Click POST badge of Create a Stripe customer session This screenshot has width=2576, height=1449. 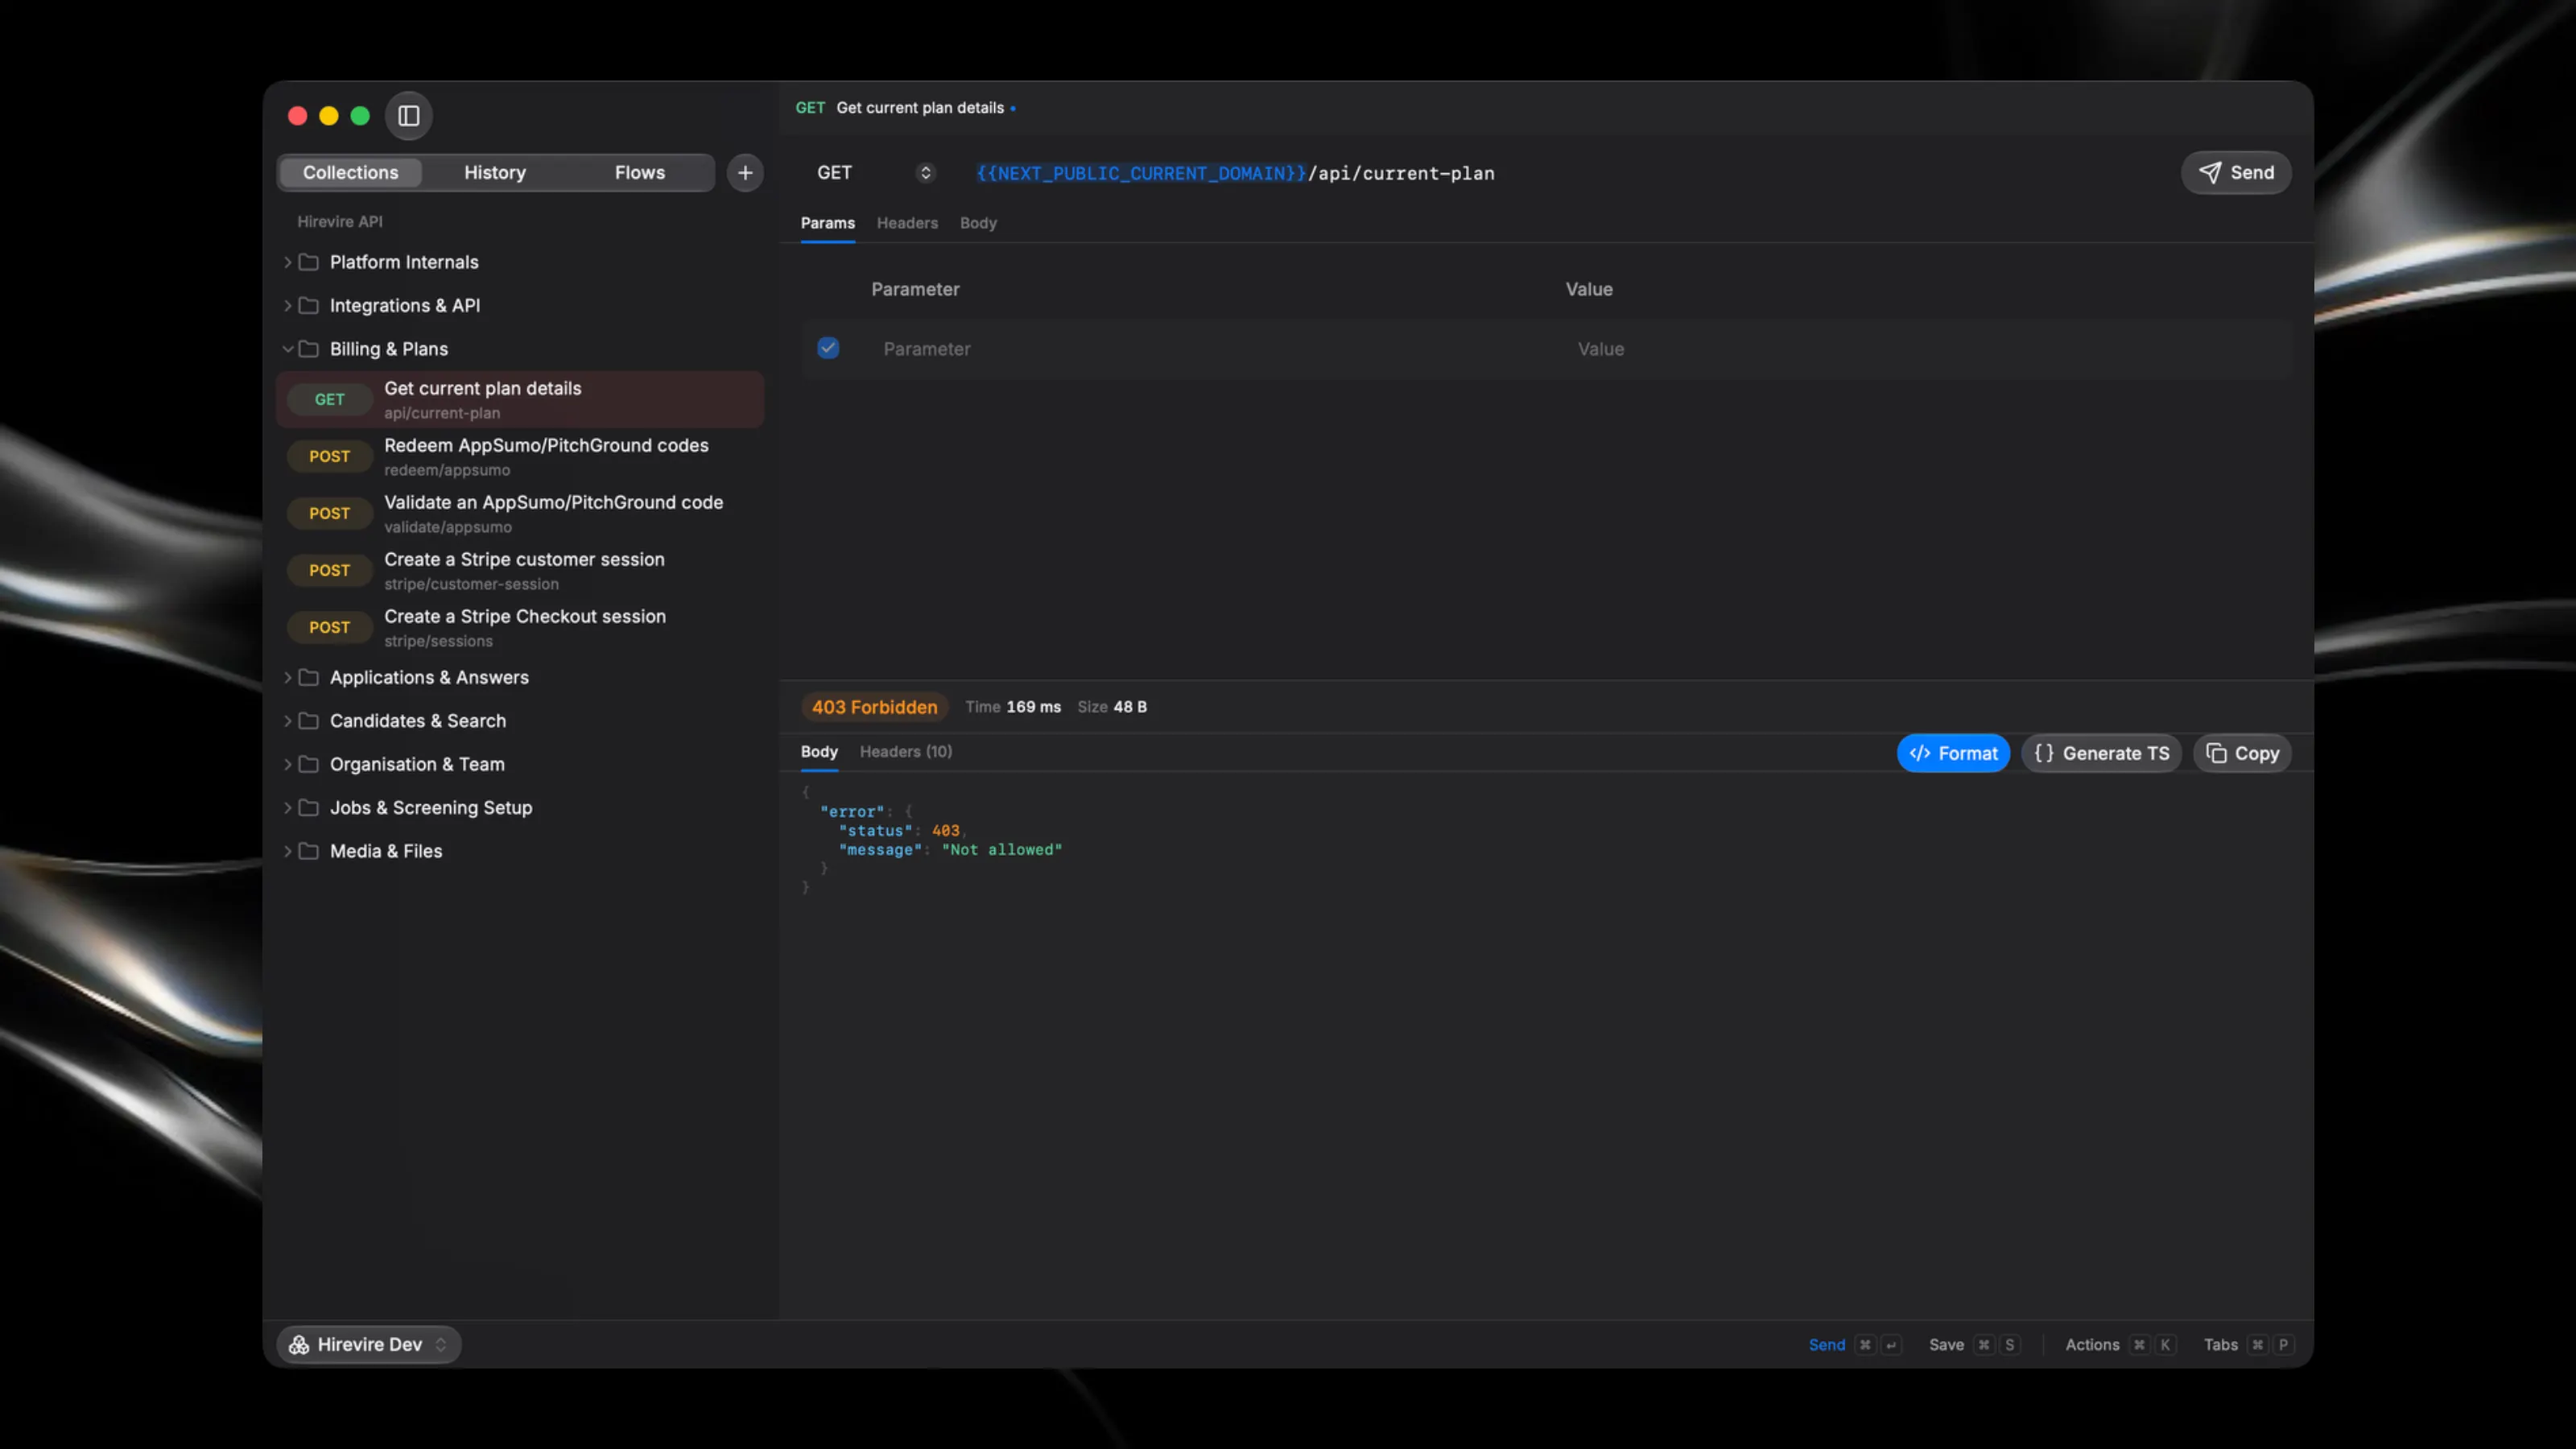[x=329, y=570]
